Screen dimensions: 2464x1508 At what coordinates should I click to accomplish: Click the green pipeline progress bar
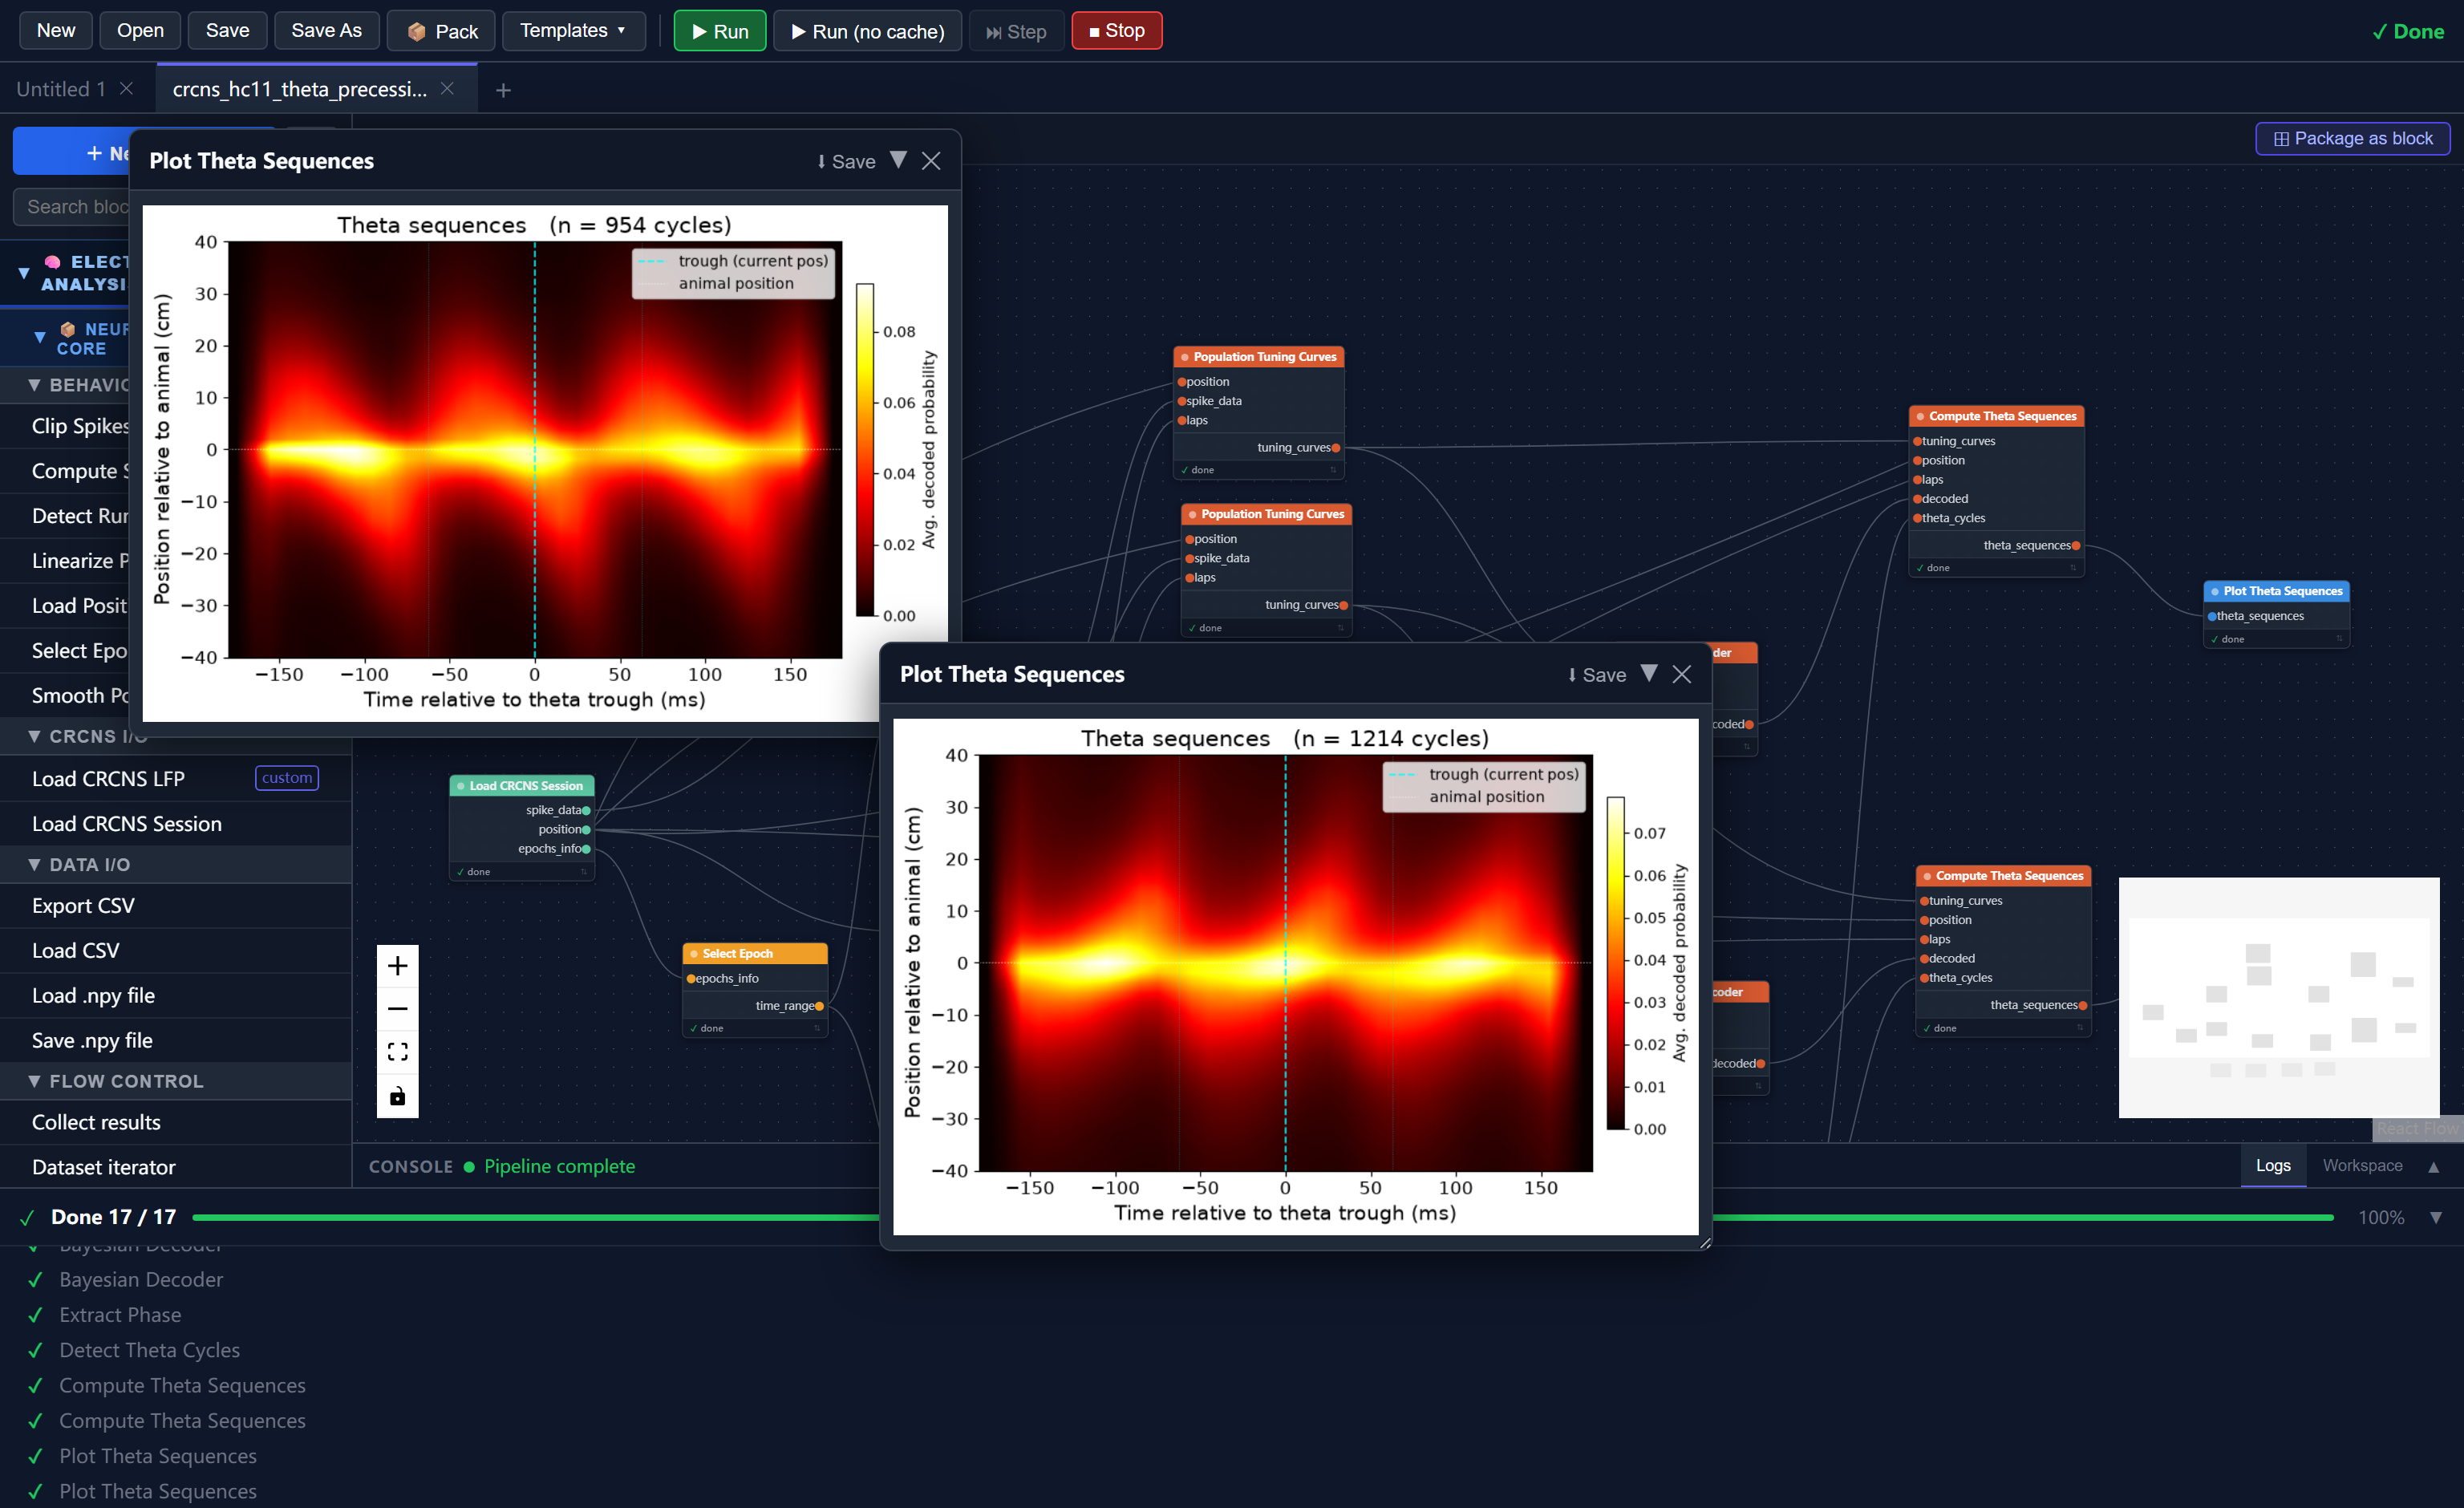click(x=1262, y=1217)
